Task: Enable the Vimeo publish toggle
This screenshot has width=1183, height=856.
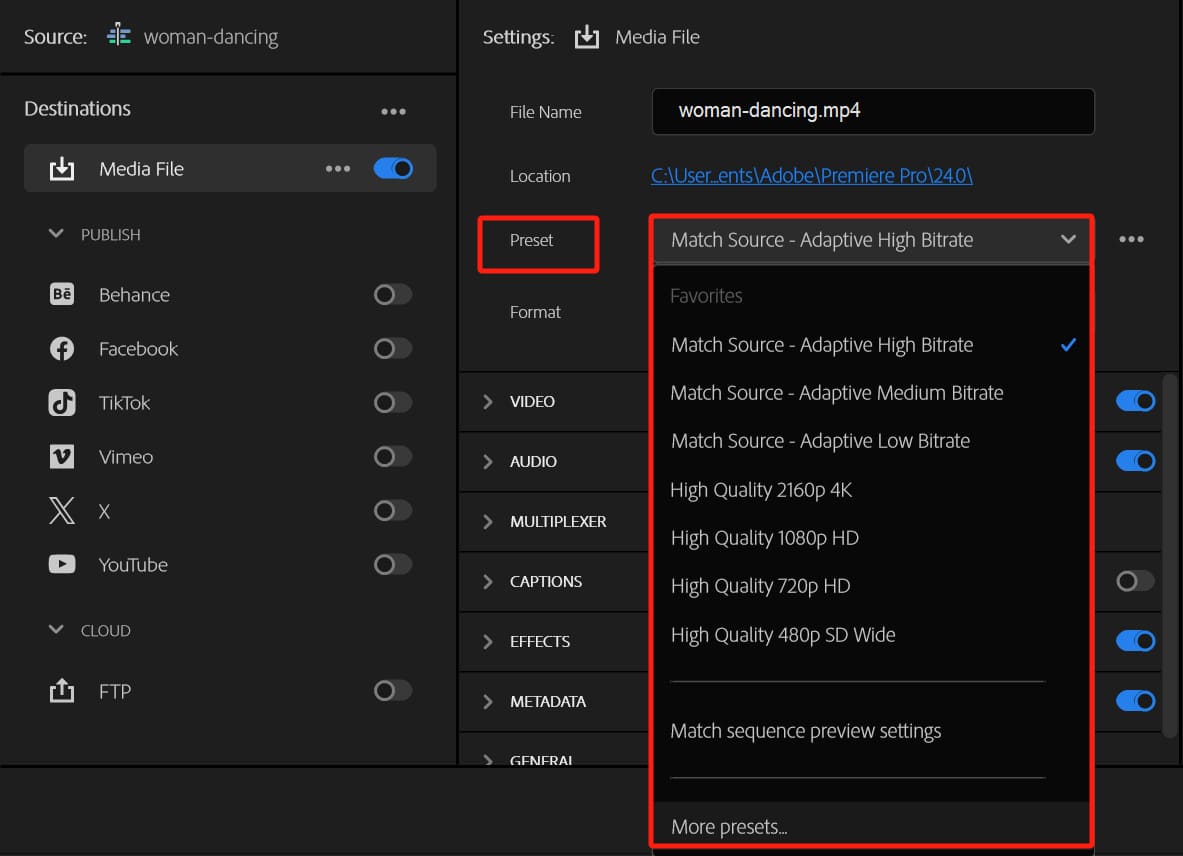Action: pyautogui.click(x=393, y=456)
